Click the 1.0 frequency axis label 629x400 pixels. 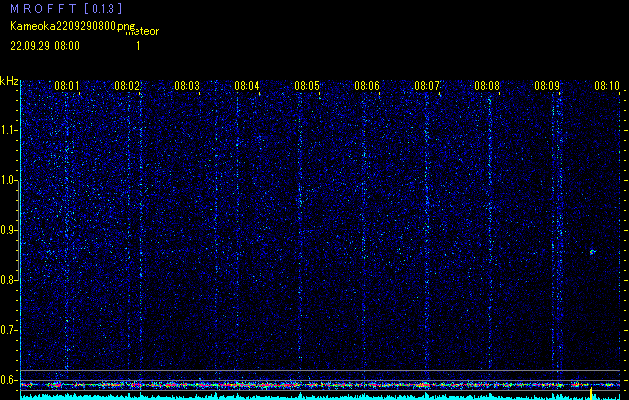point(8,180)
